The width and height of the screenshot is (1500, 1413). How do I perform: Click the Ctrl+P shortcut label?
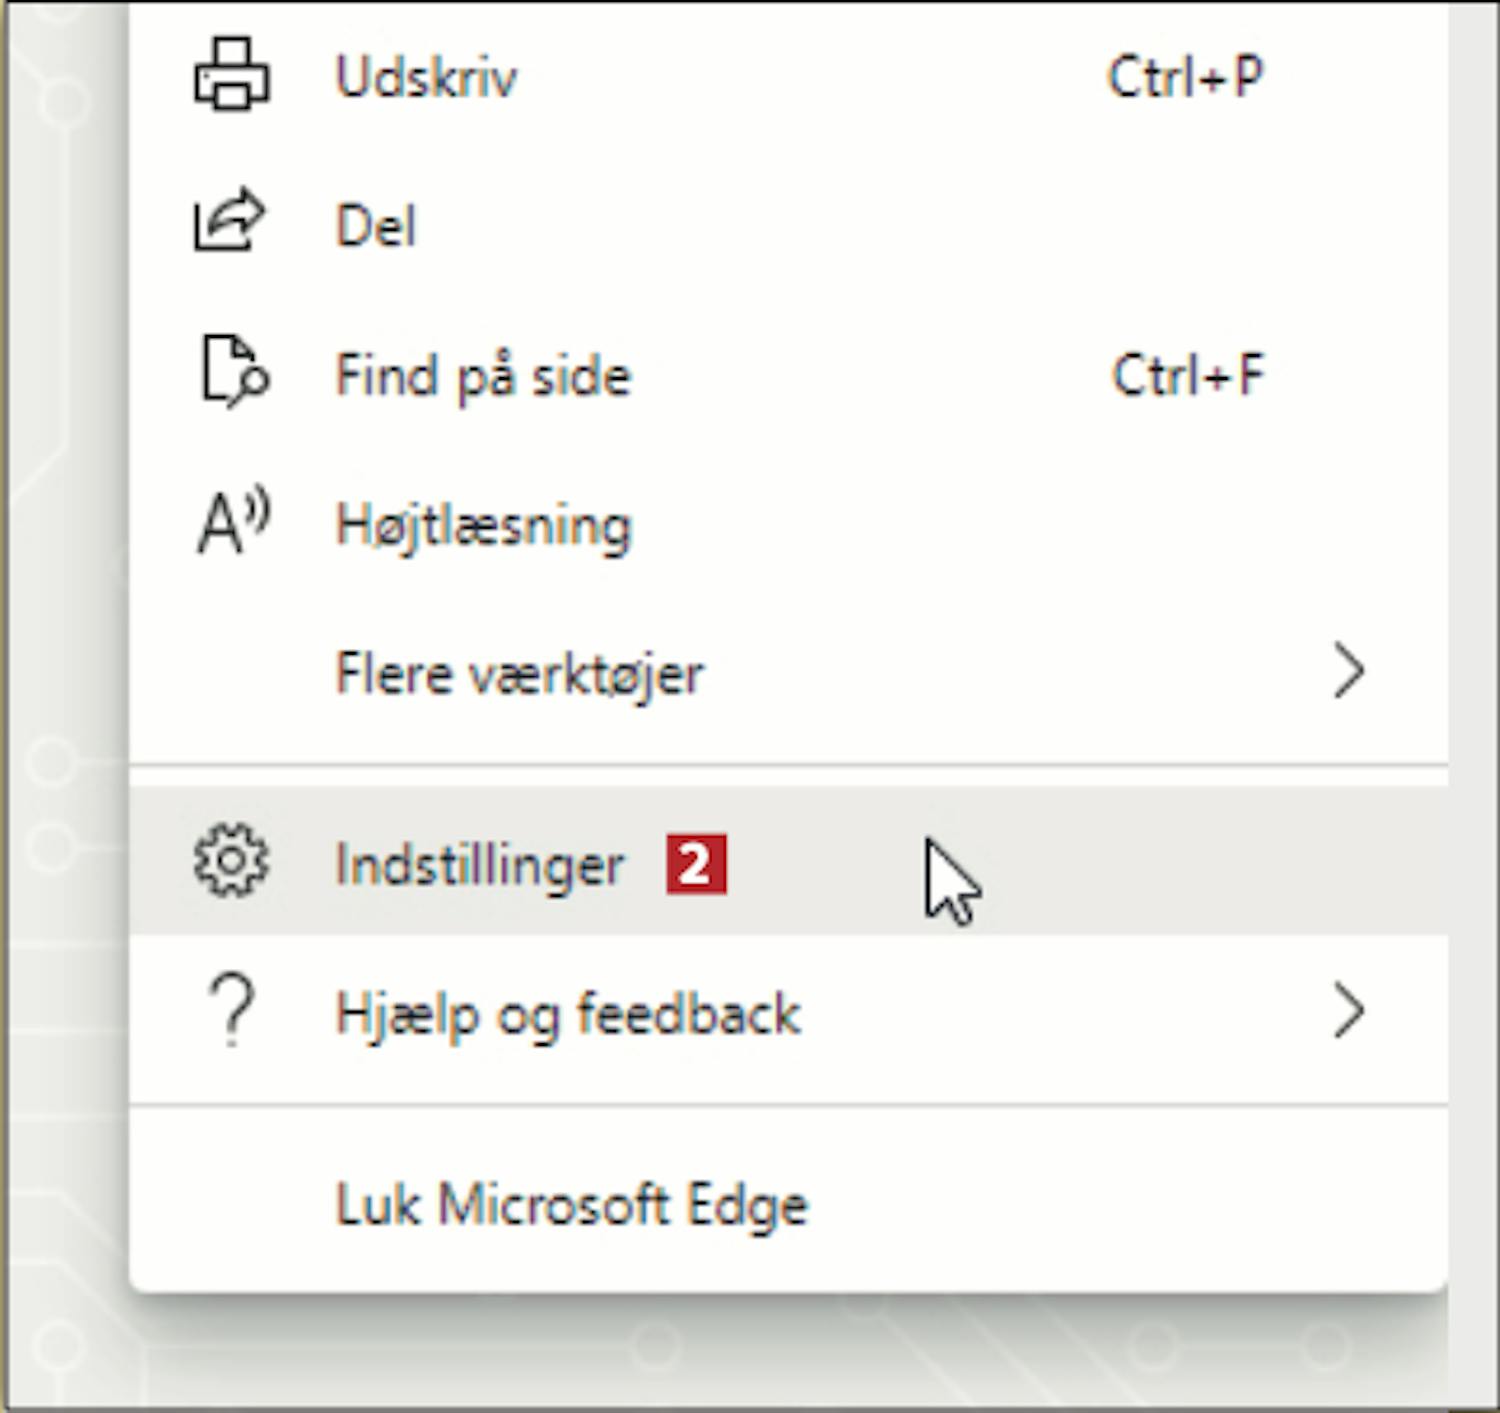[1185, 76]
